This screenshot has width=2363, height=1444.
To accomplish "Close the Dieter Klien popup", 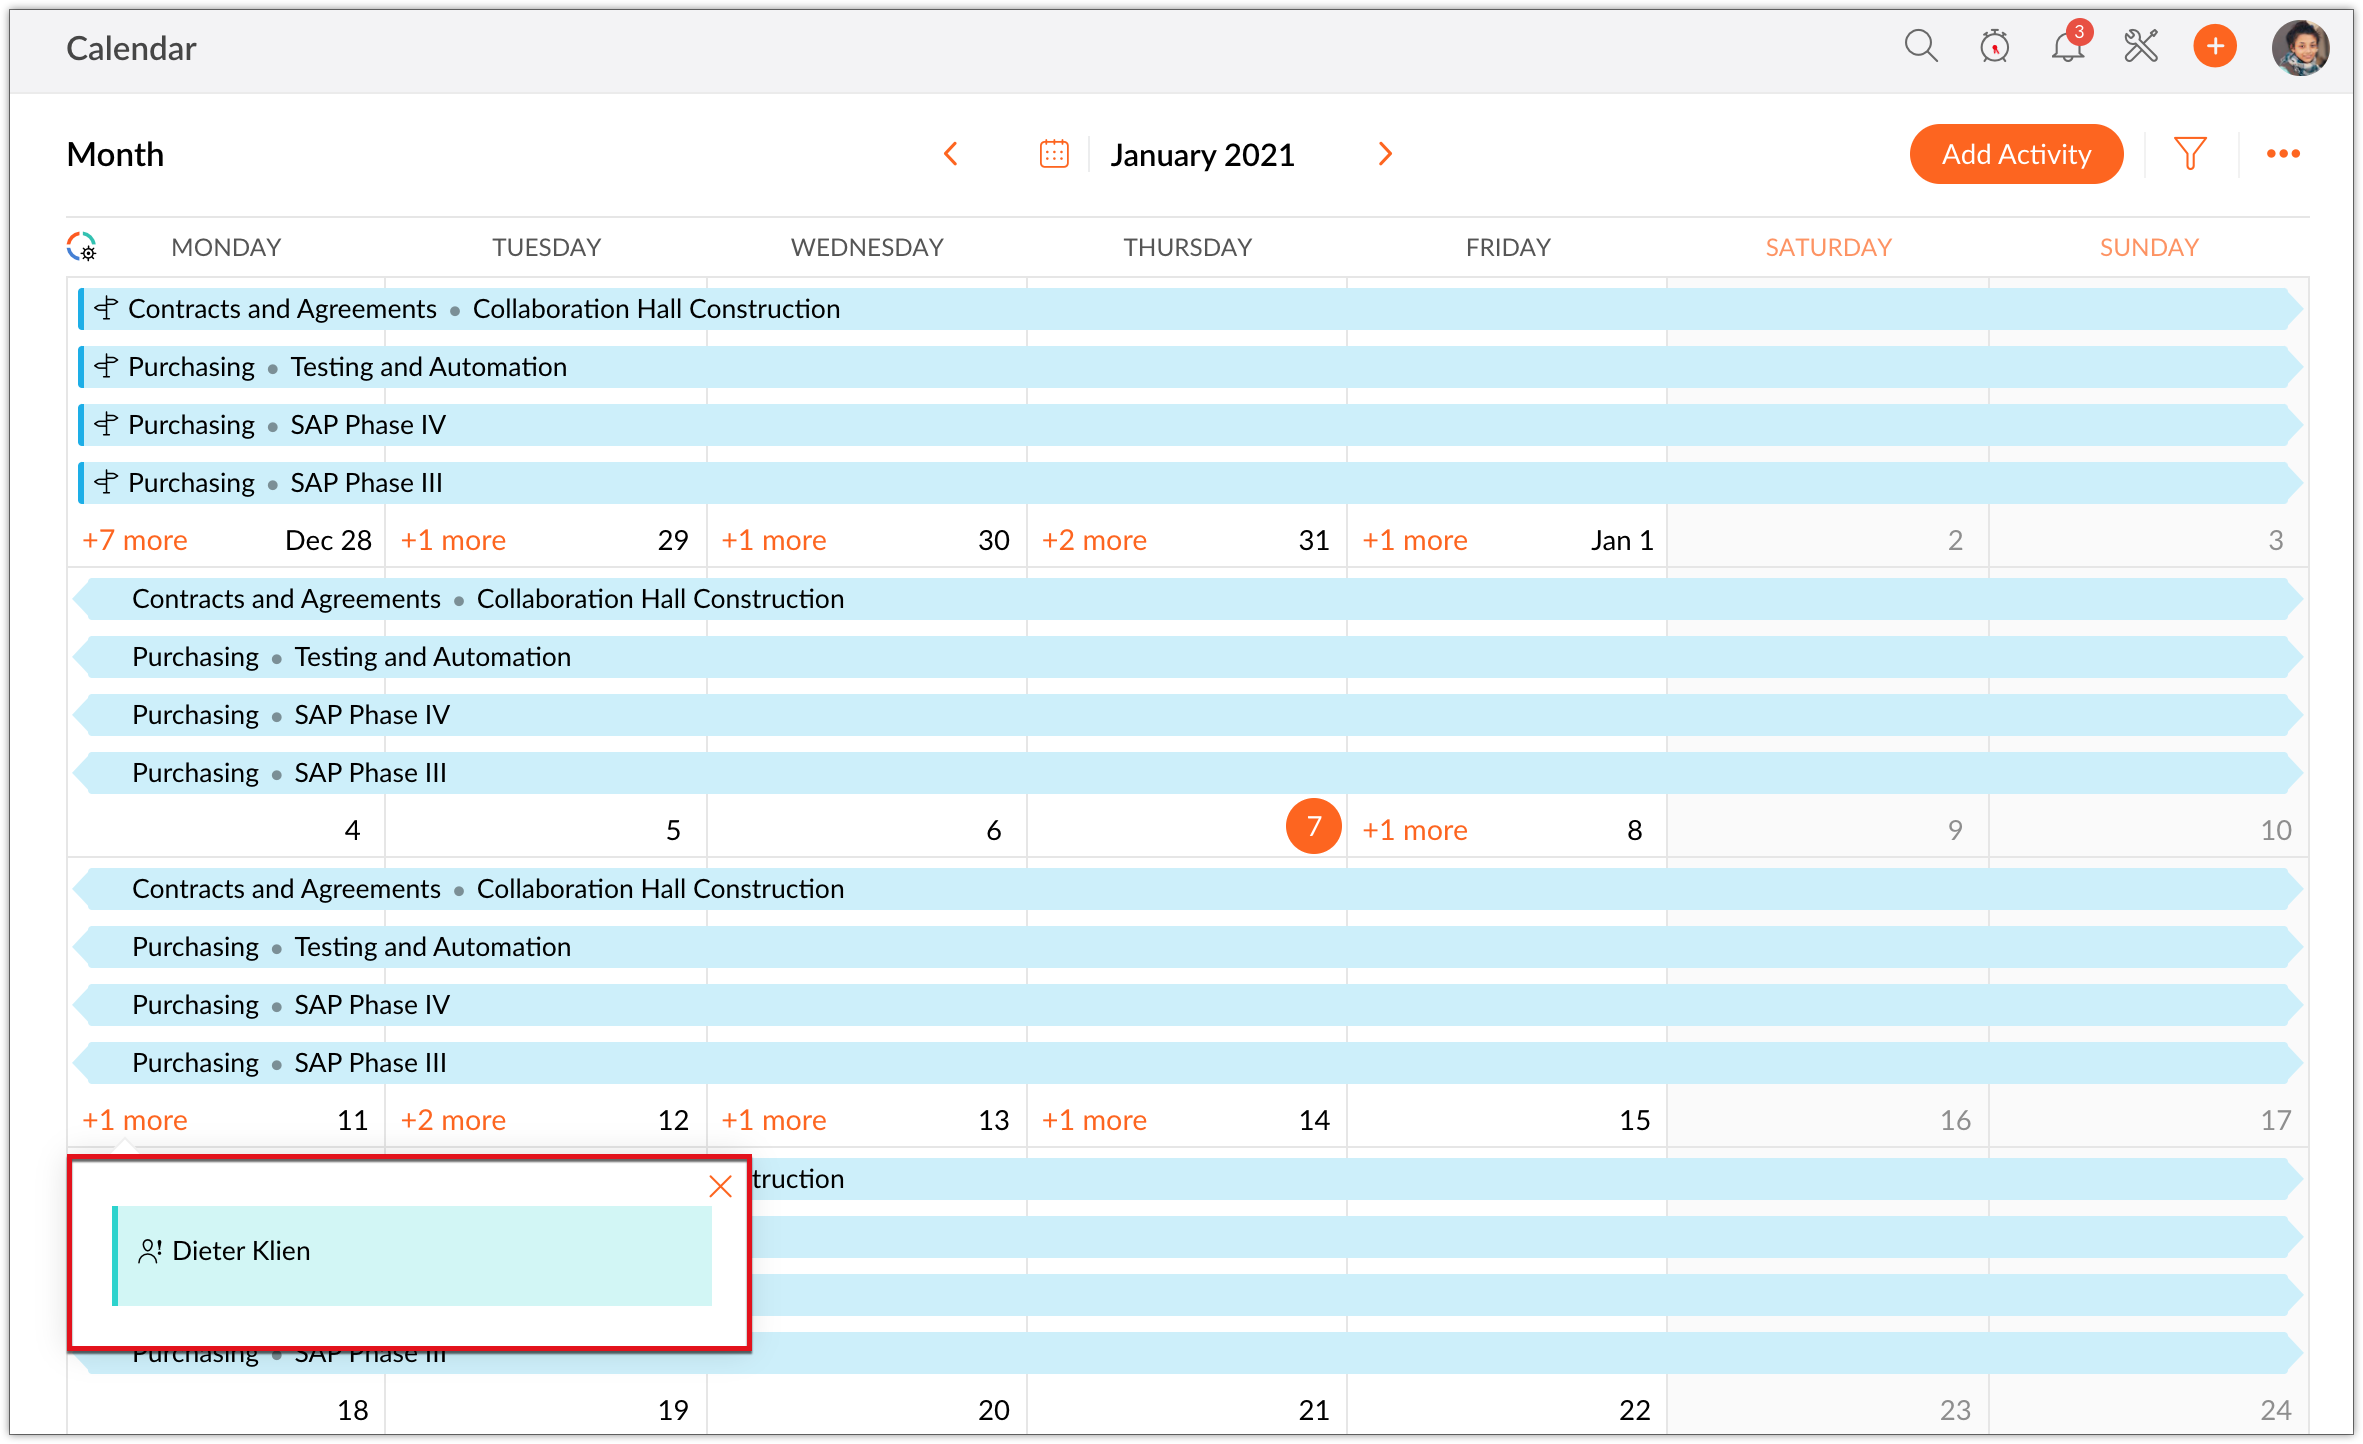I will [x=720, y=1187].
